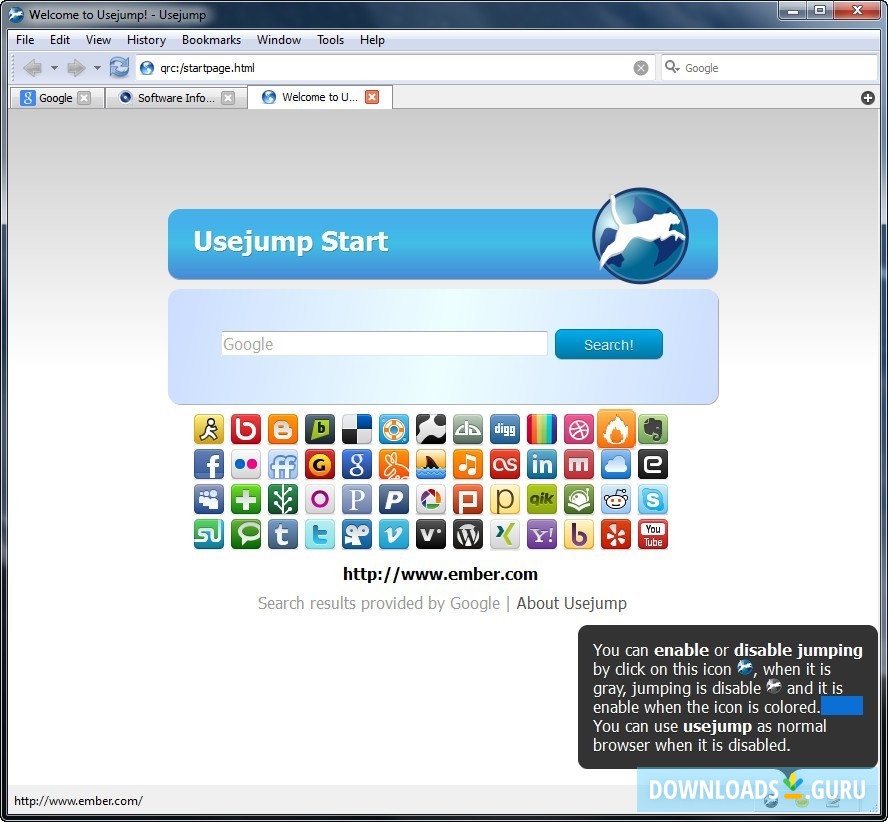The height and width of the screenshot is (822, 888).
Task: Open the File menu
Action: 25,40
